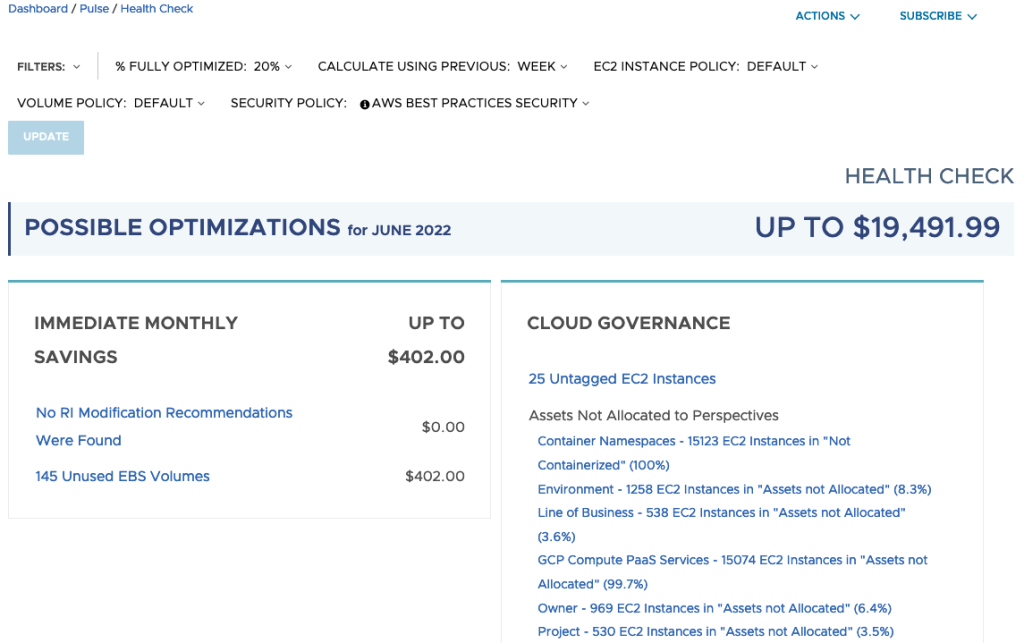Go to Dashboard in the breadcrumb
This screenshot has width=1024, height=643.
(38, 9)
